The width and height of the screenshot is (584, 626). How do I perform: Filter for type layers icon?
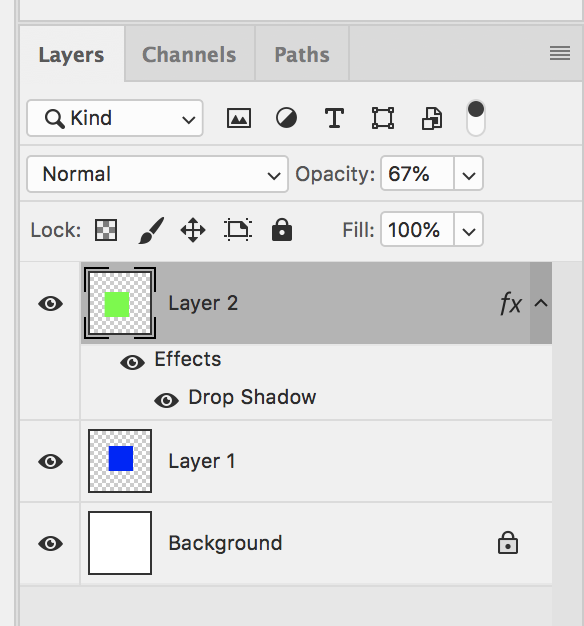(334, 118)
